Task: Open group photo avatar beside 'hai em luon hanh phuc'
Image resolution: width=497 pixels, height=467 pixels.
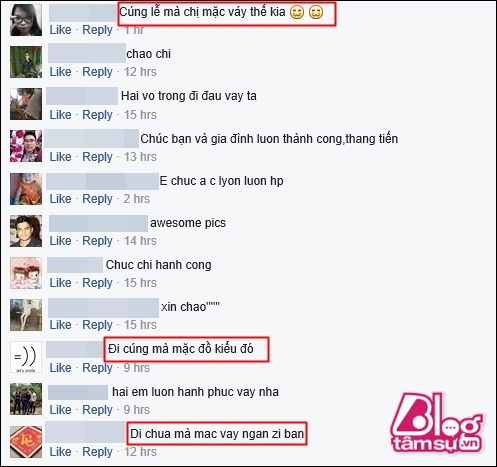Action: (x=26, y=399)
